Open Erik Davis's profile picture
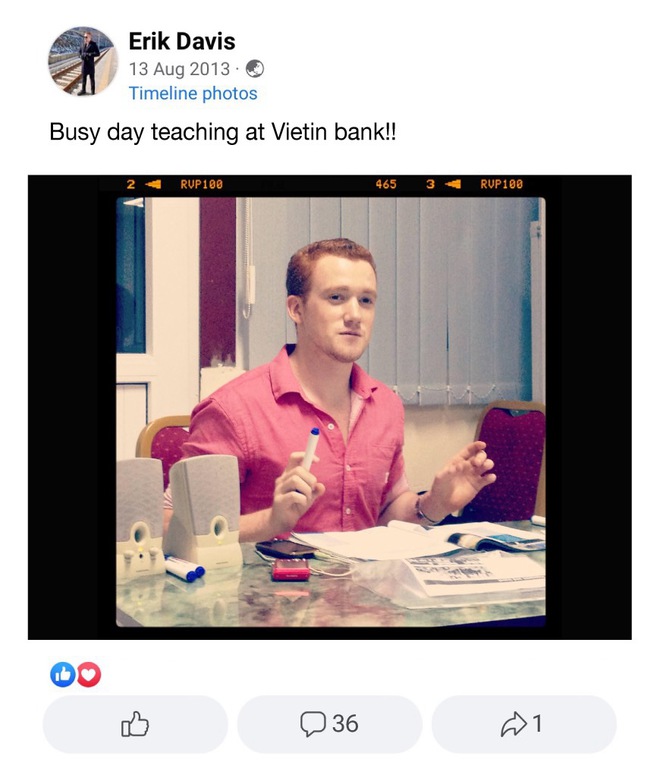This screenshot has height=775, width=660. click(82, 60)
